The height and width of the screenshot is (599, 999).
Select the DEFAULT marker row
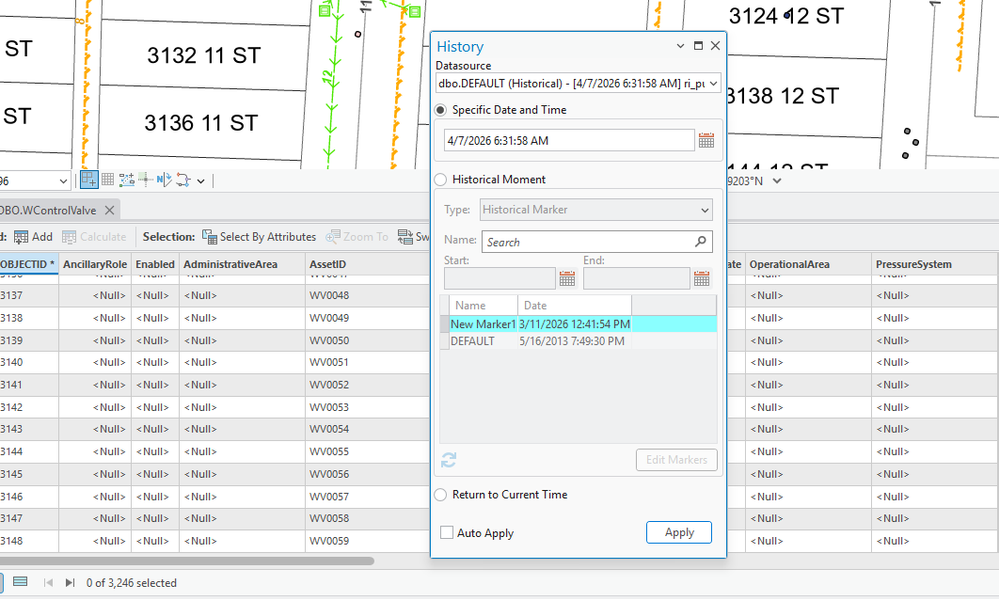point(579,342)
